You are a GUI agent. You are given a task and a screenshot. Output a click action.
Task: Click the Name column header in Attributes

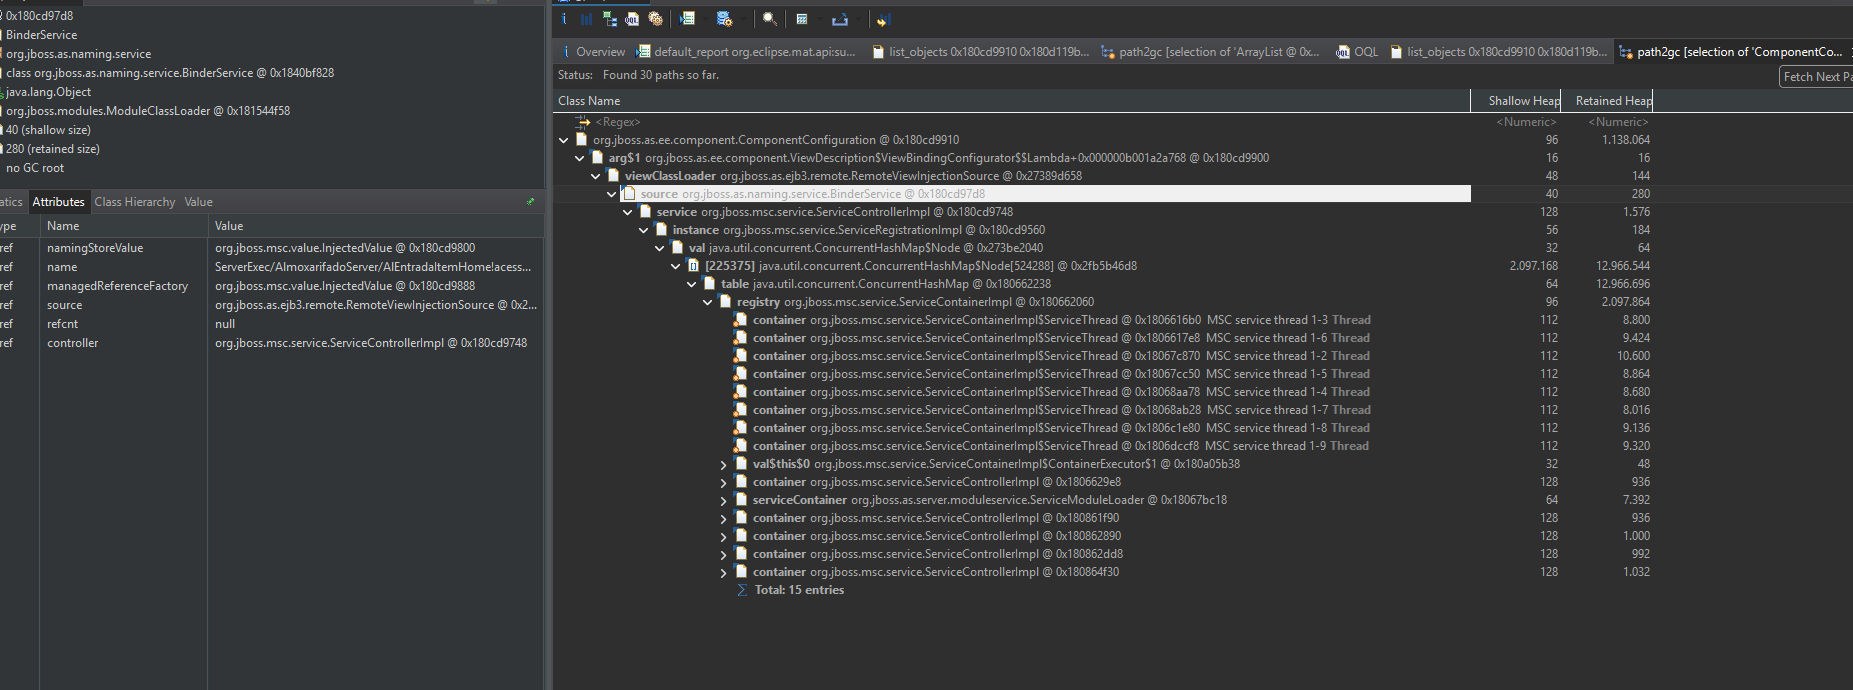123,226
